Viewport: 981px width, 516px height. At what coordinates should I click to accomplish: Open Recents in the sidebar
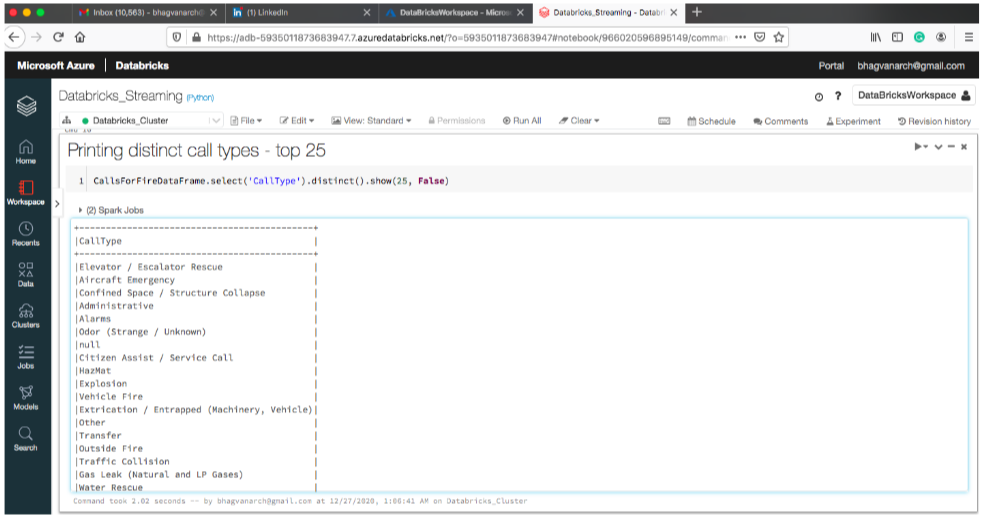(26, 234)
